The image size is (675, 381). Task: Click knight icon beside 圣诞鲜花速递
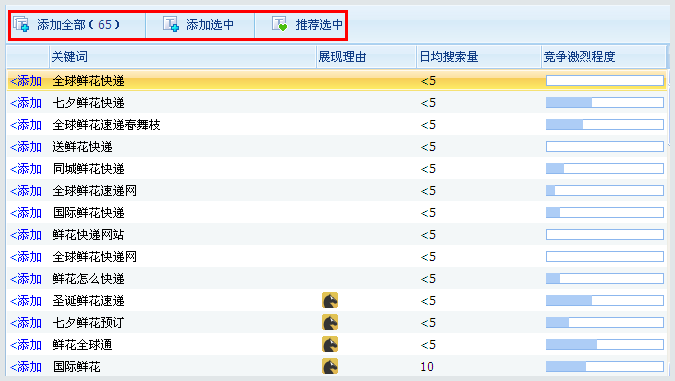330,300
